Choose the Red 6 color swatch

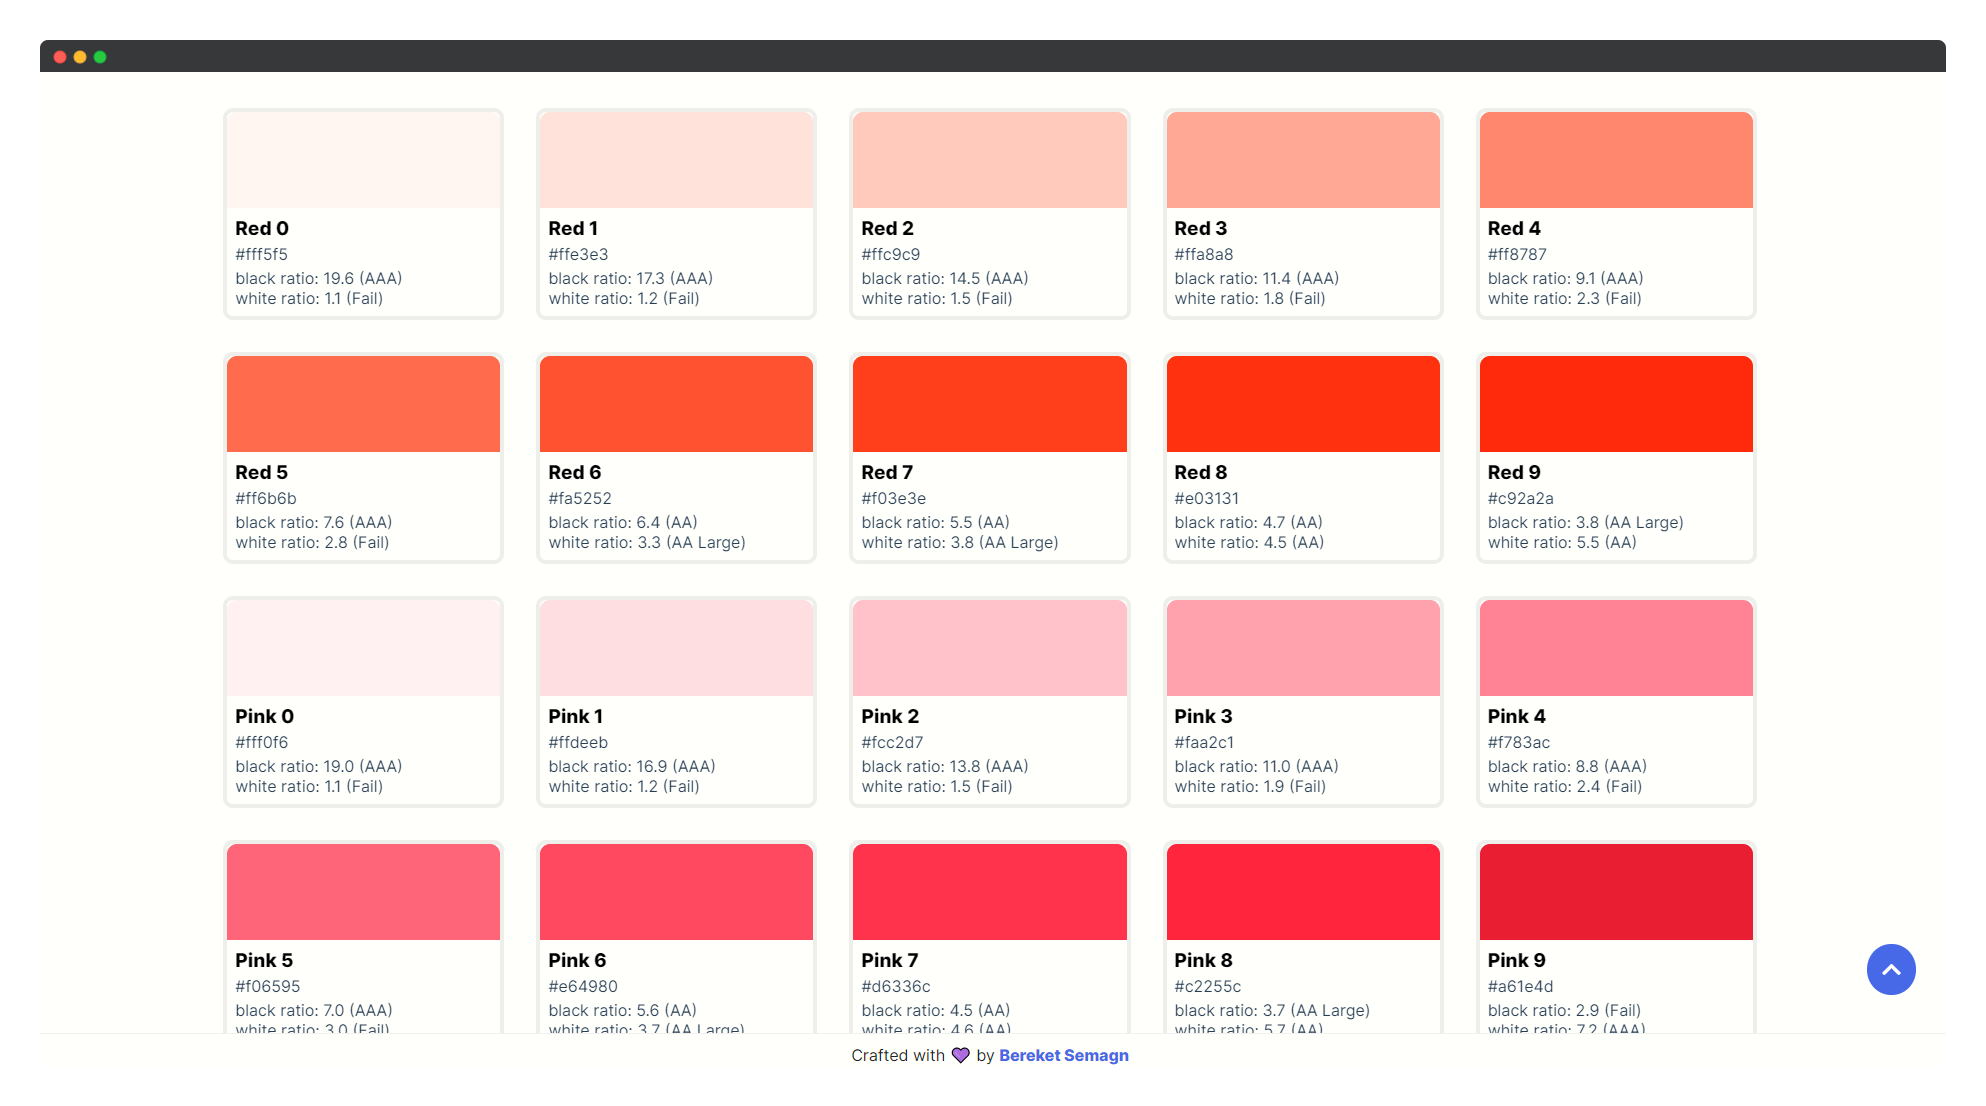click(x=676, y=404)
